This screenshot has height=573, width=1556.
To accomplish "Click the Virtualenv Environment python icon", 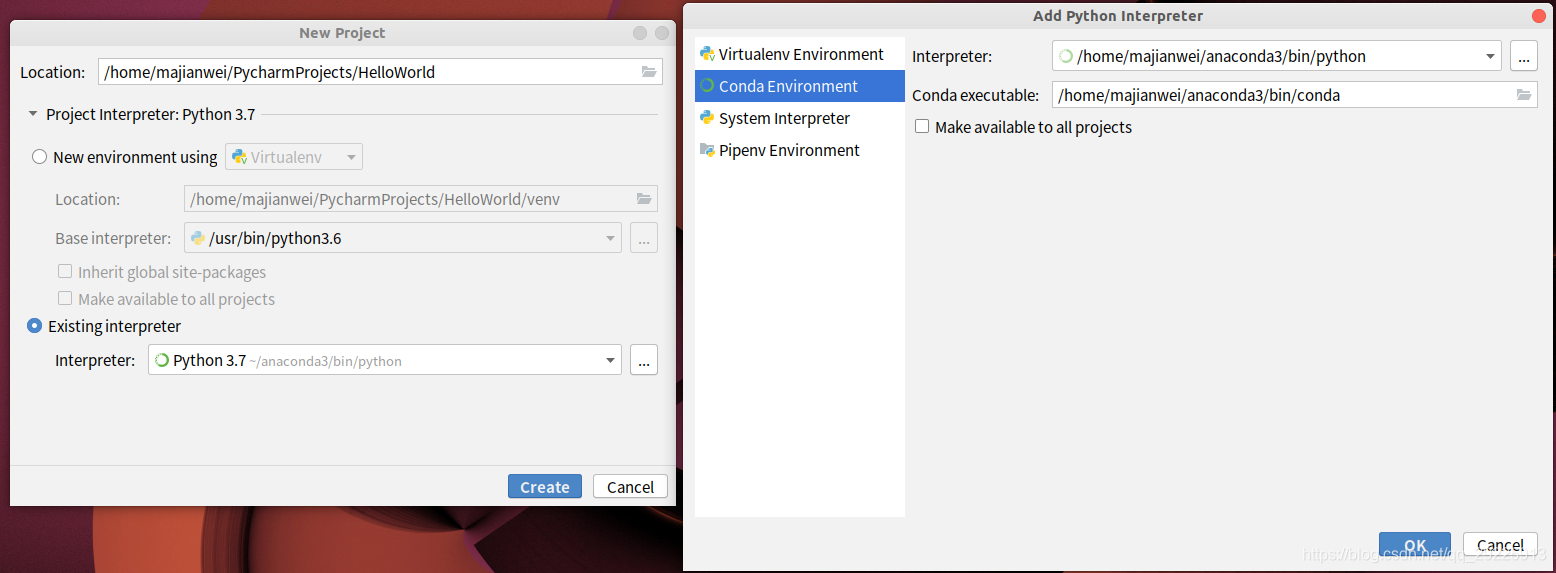I will [x=707, y=54].
